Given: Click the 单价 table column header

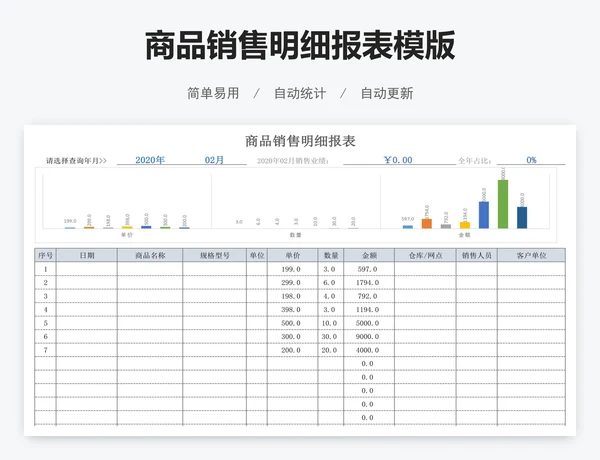Looking at the screenshot, I should (x=292, y=255).
